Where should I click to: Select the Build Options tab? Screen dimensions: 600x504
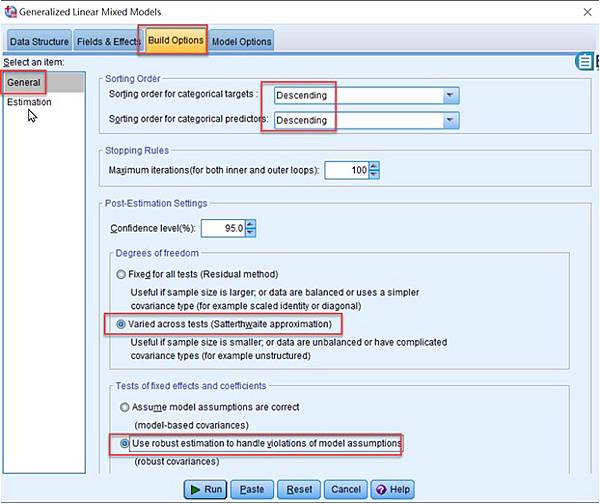tap(176, 40)
